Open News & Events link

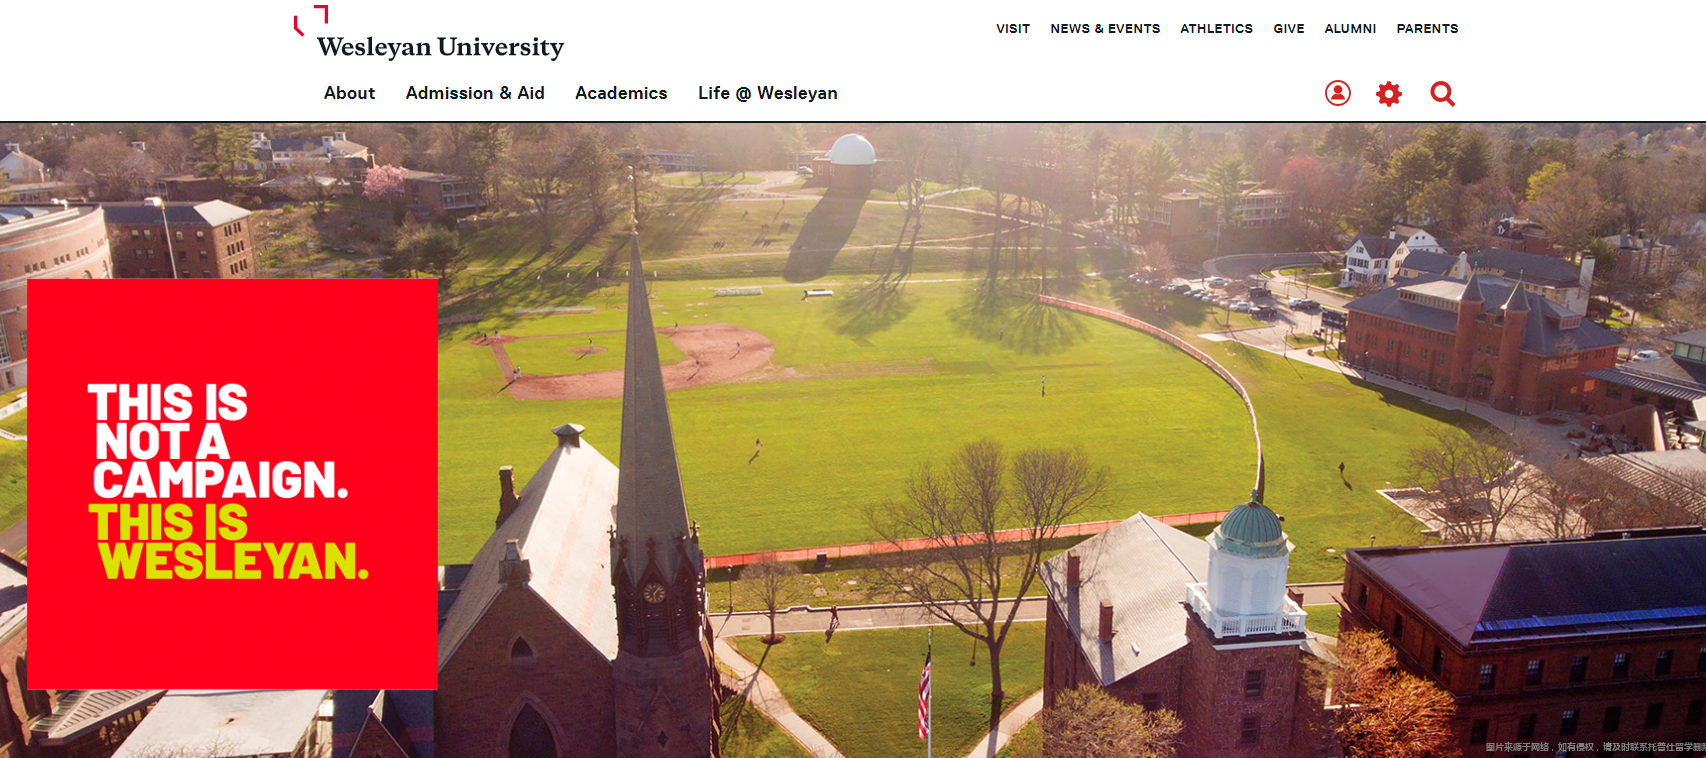pyautogui.click(x=1105, y=29)
